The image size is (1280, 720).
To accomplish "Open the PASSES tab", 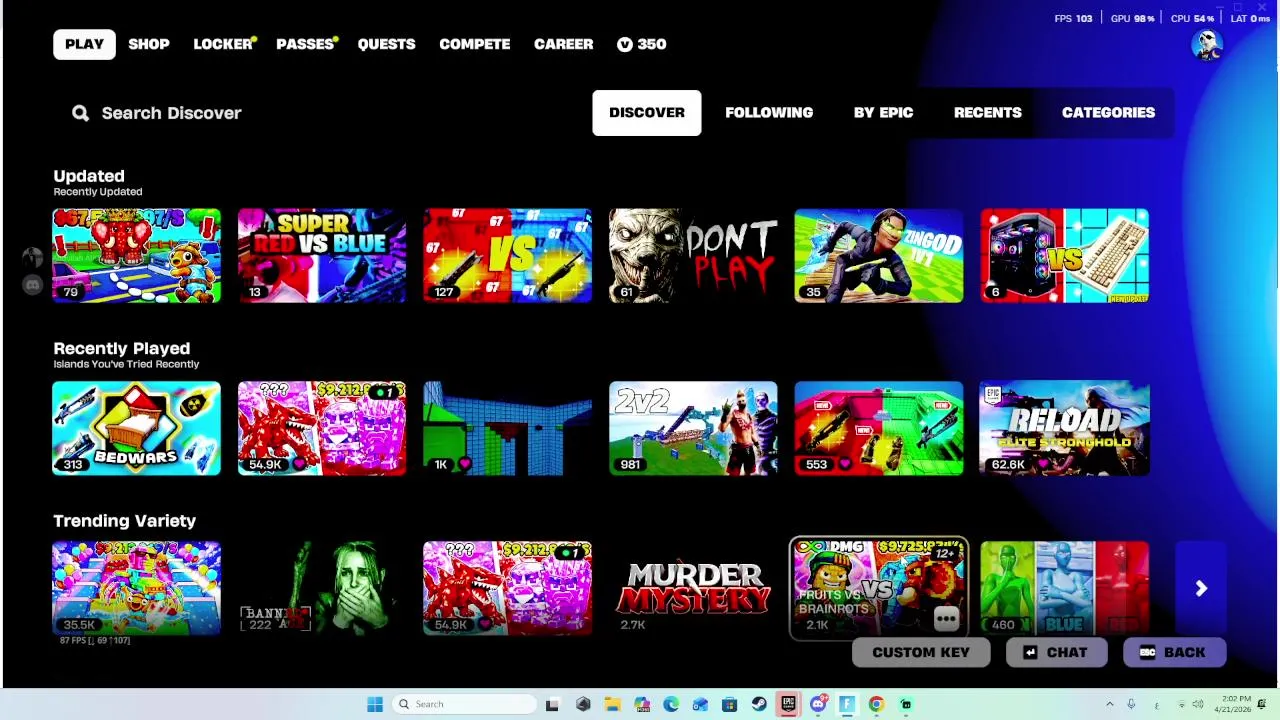I will [x=305, y=44].
